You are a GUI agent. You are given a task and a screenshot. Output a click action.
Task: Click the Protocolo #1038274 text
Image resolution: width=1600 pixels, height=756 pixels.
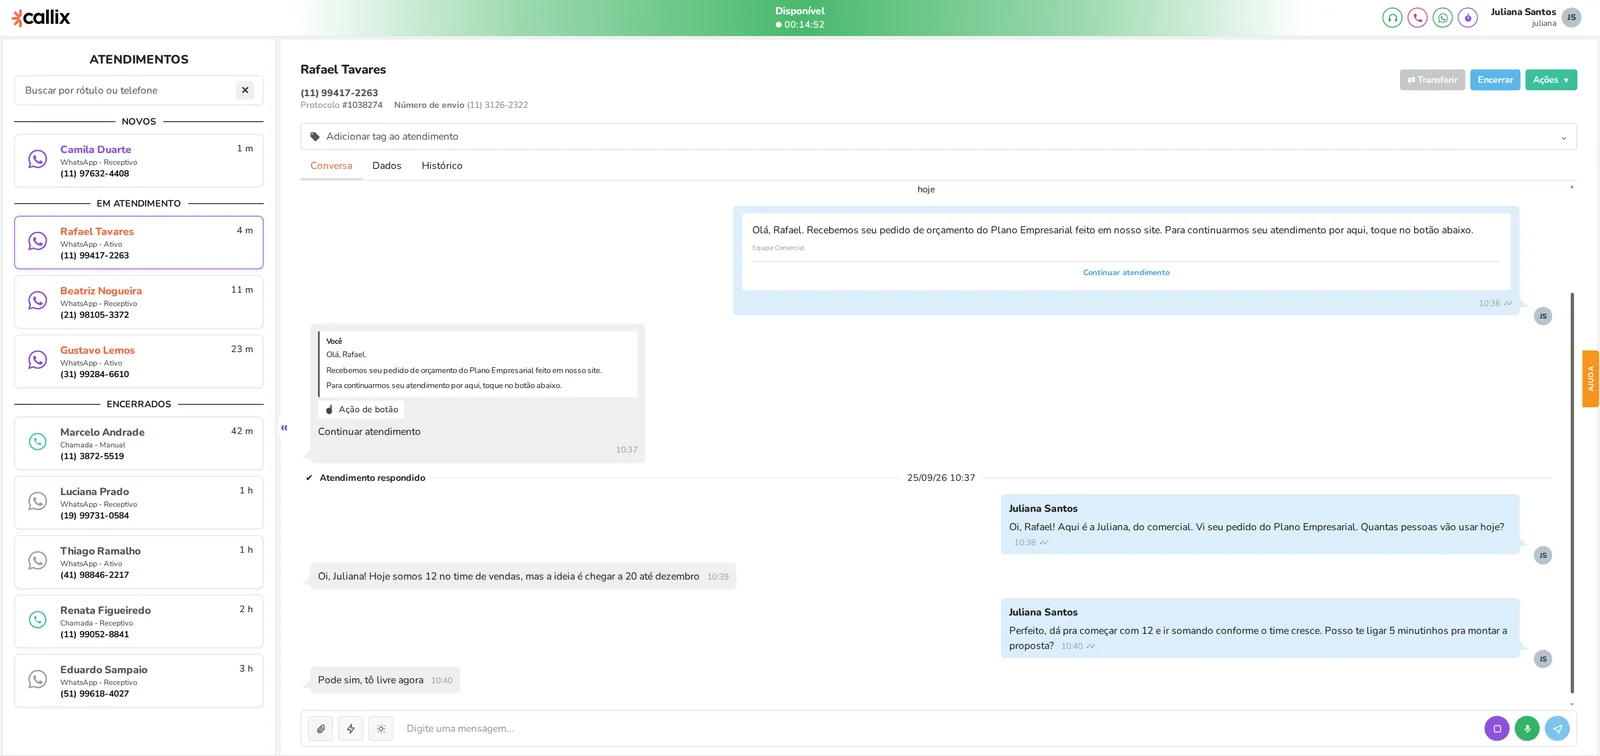[341, 105]
